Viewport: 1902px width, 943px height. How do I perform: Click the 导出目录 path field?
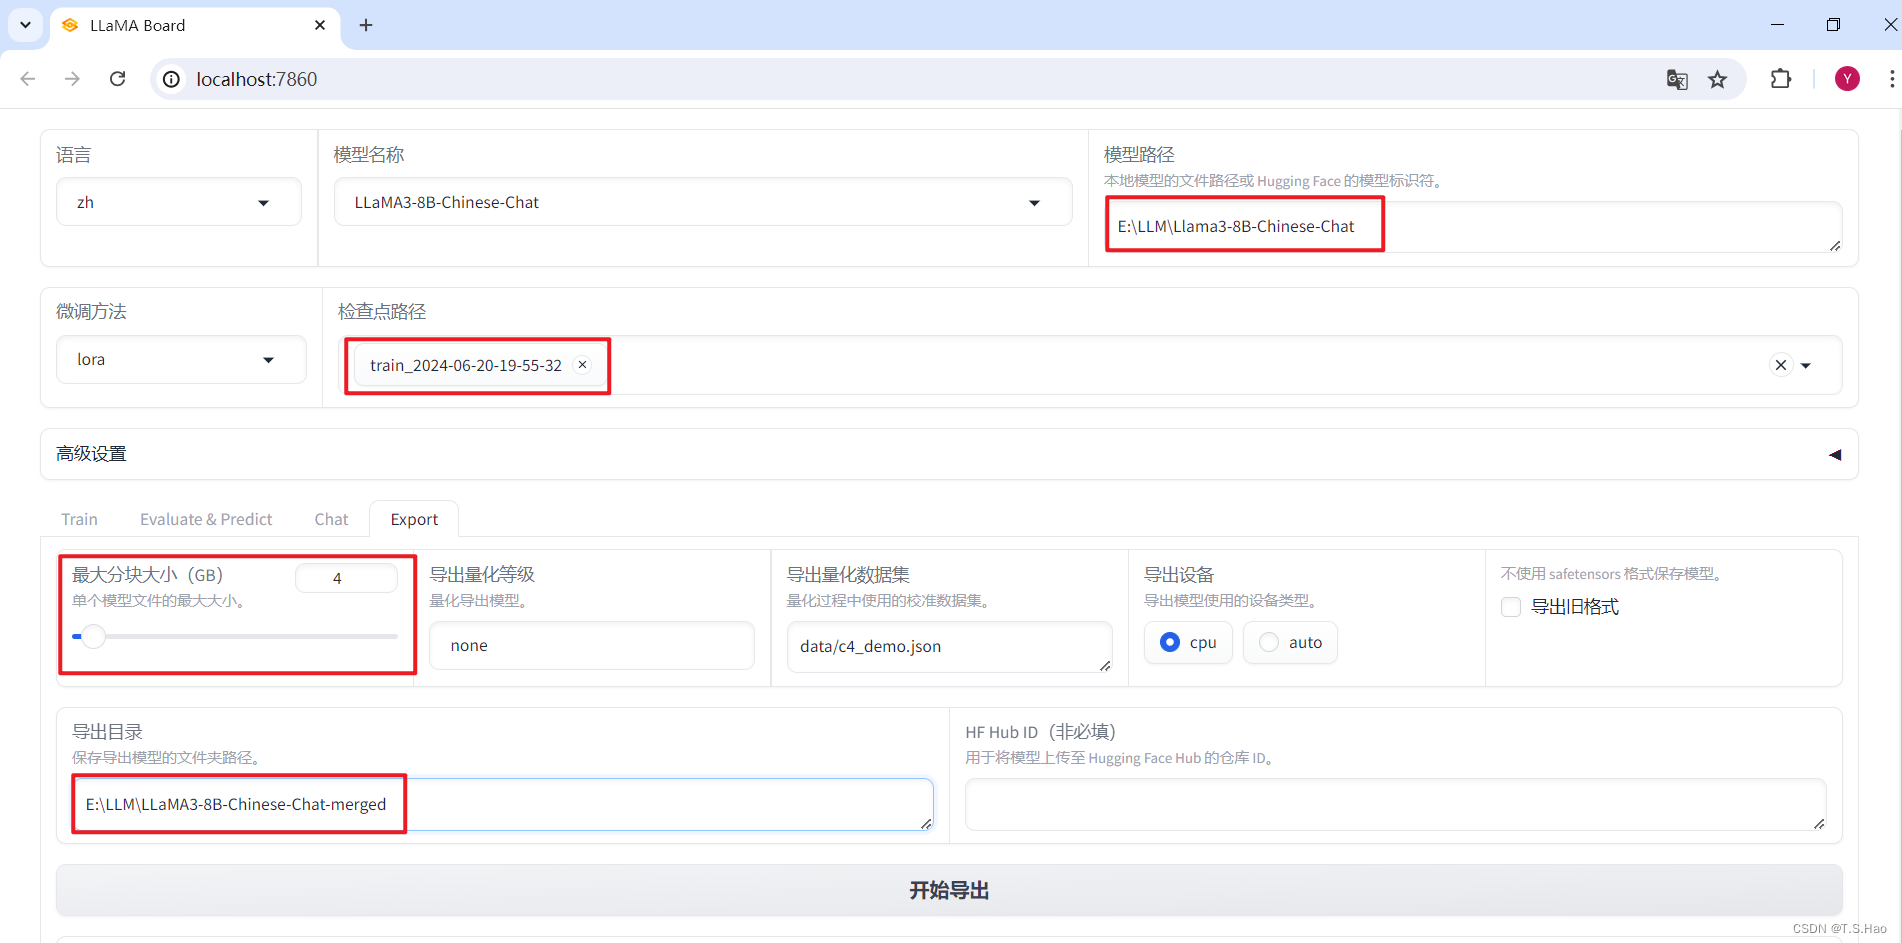tap(503, 805)
